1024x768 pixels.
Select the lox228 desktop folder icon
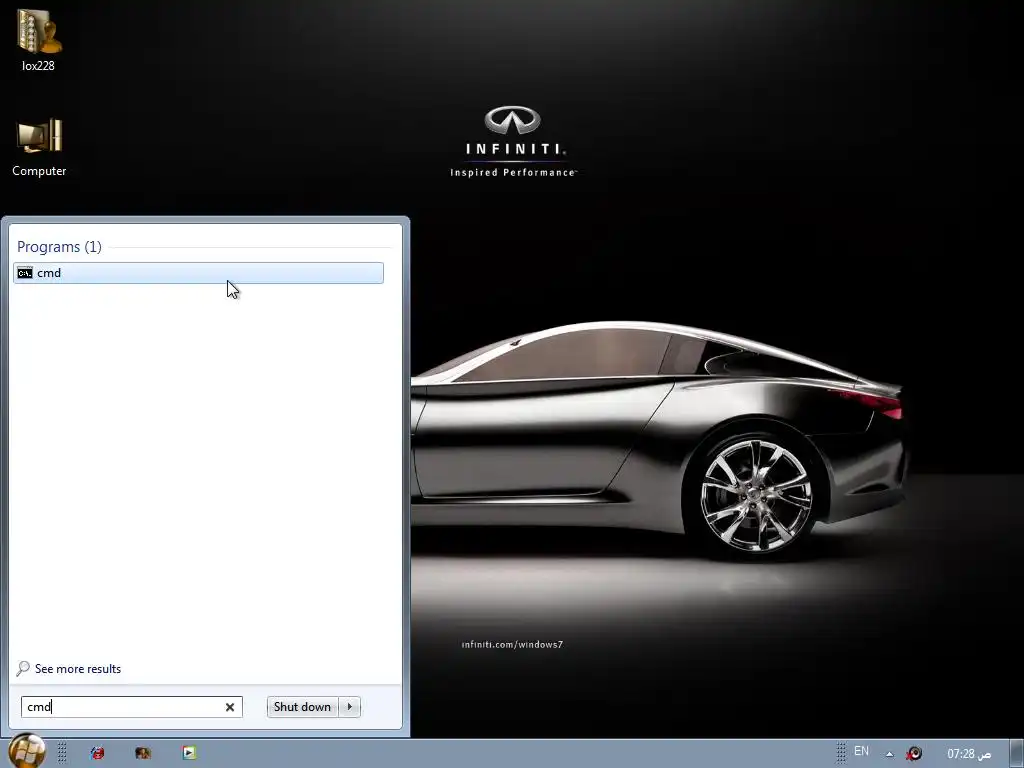coord(39,39)
